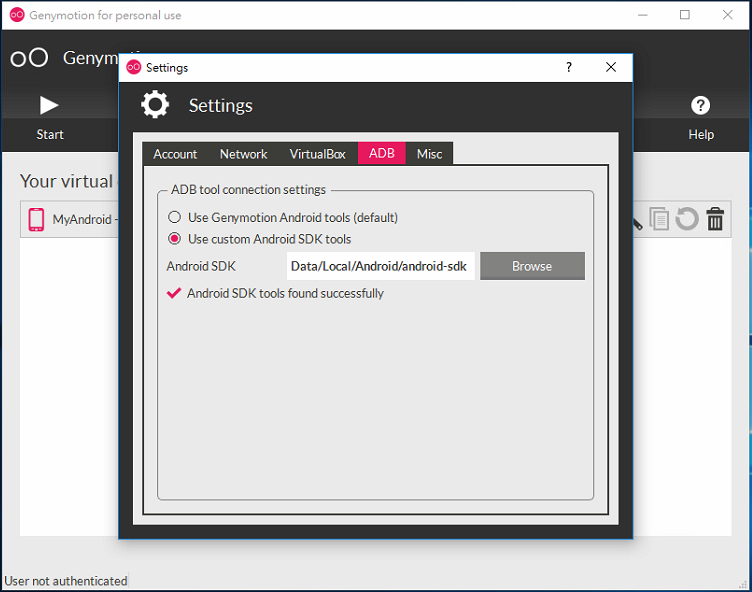Open the Misc tab
This screenshot has width=752, height=592.
(x=429, y=154)
